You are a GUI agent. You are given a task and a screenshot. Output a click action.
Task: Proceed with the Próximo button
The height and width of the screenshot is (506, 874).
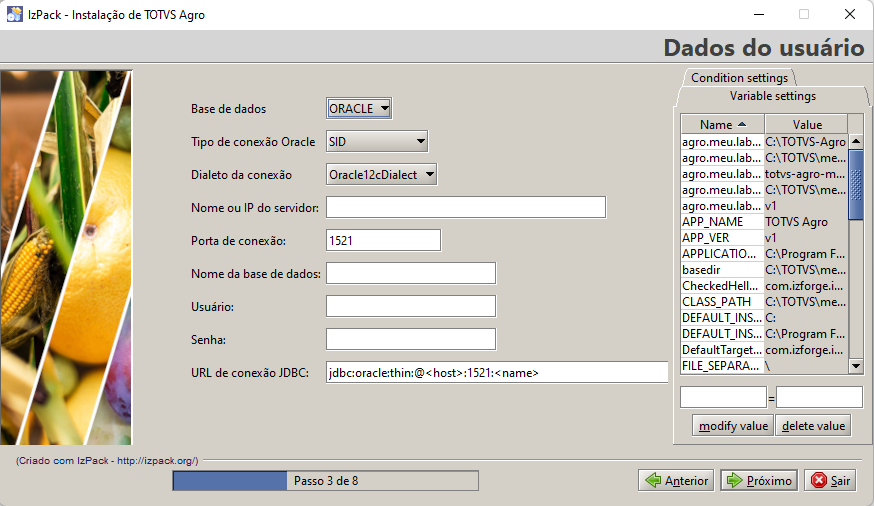(759, 480)
